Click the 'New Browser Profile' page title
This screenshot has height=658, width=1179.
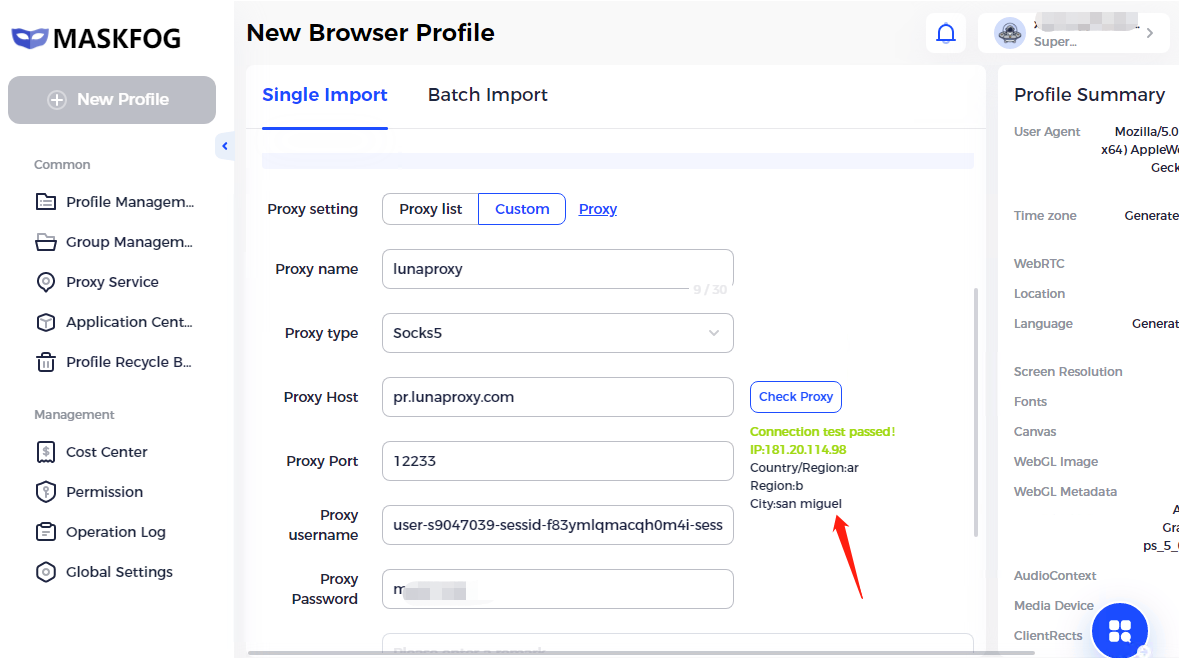[371, 33]
